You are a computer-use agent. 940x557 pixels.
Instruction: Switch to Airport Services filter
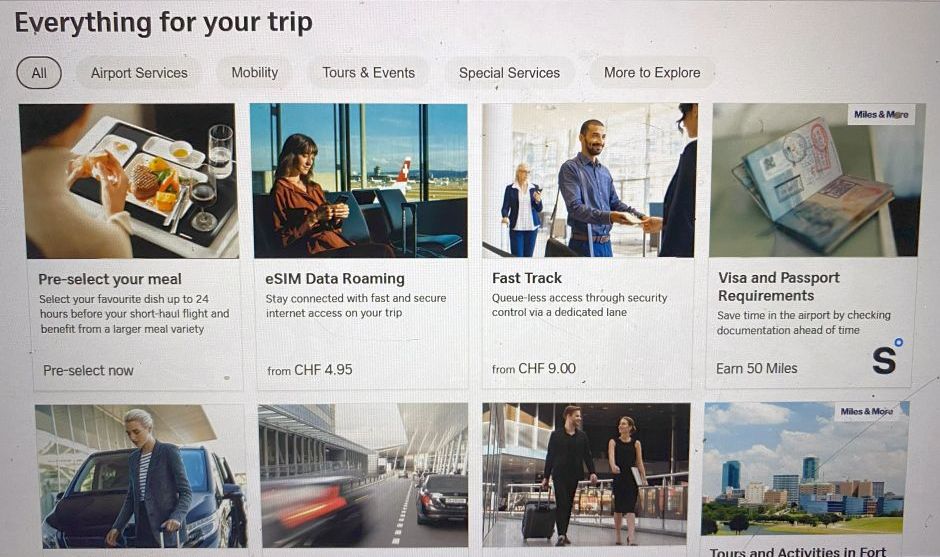tap(139, 73)
